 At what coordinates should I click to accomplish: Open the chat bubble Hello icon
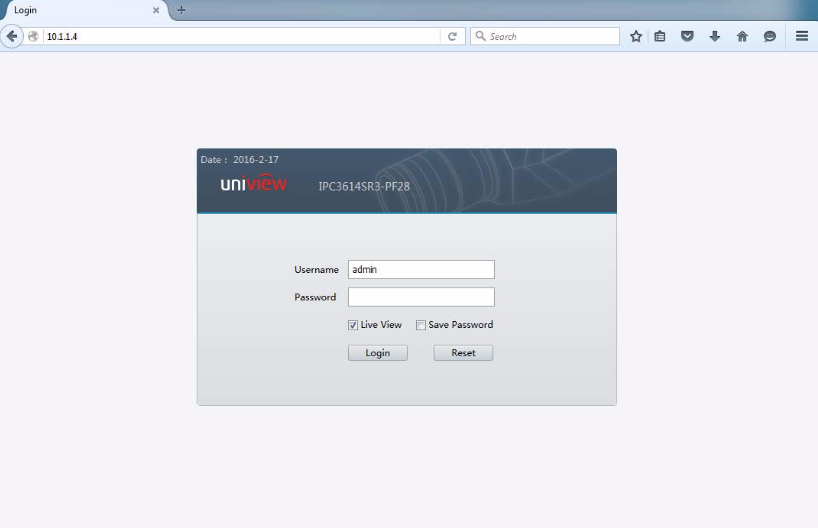(769, 37)
